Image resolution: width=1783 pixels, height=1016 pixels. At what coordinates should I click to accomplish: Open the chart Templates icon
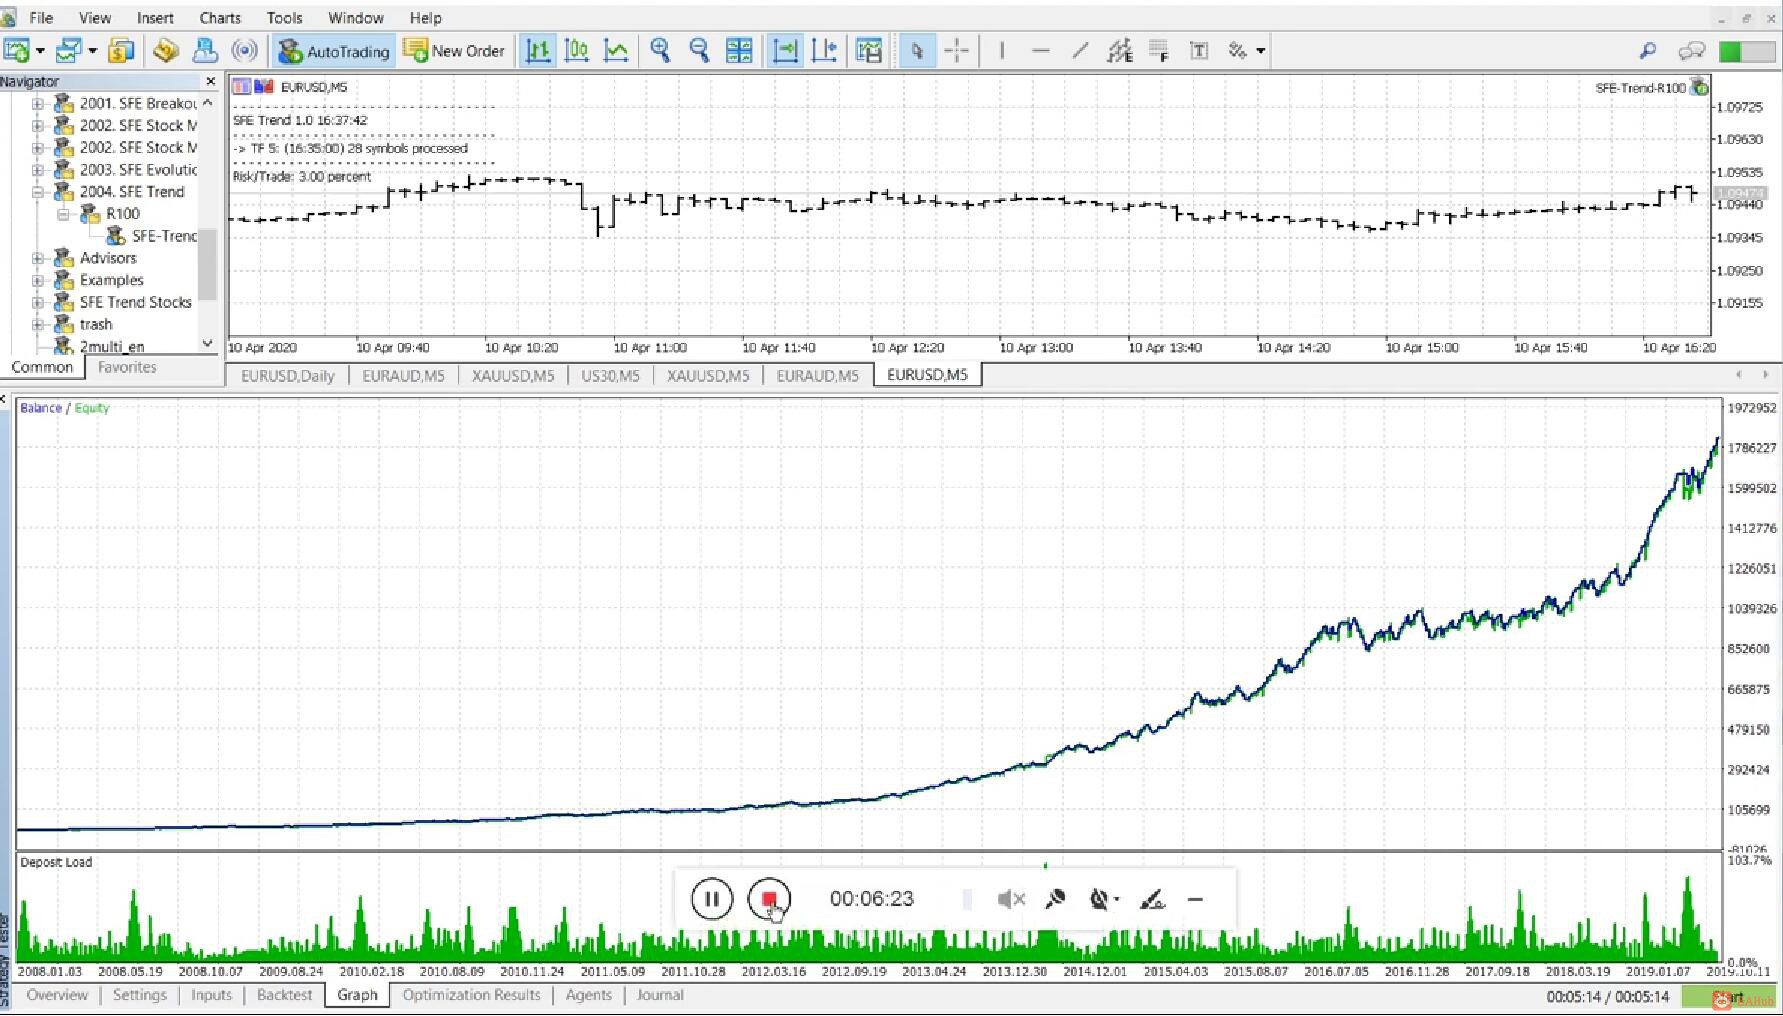(x=869, y=50)
